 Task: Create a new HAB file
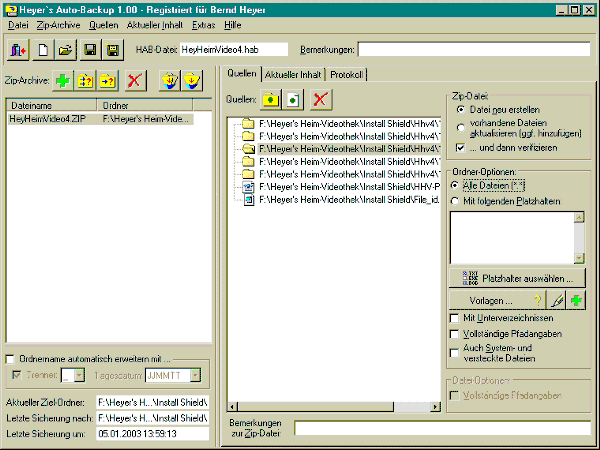click(x=45, y=49)
